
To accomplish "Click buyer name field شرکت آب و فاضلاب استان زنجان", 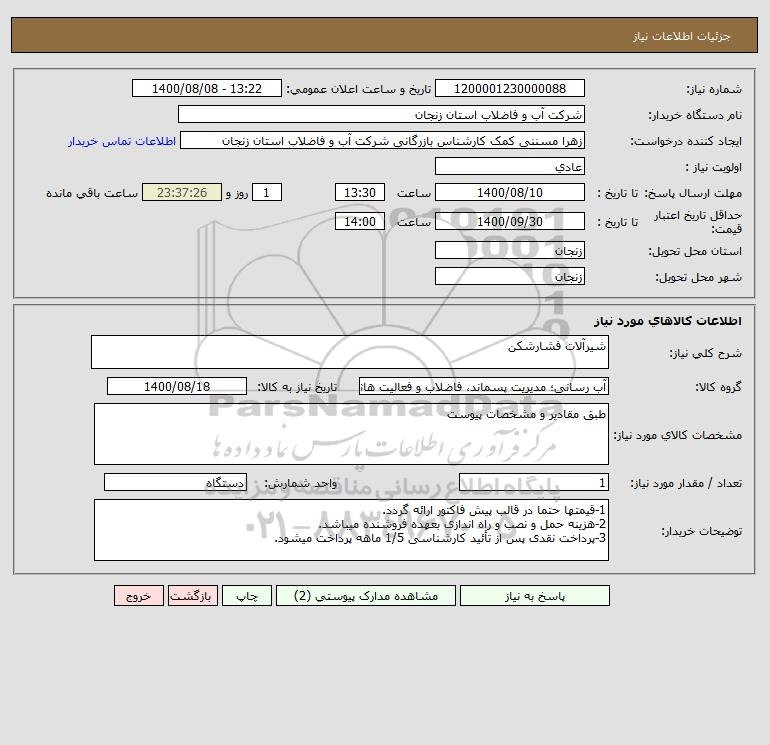I will [x=381, y=114].
